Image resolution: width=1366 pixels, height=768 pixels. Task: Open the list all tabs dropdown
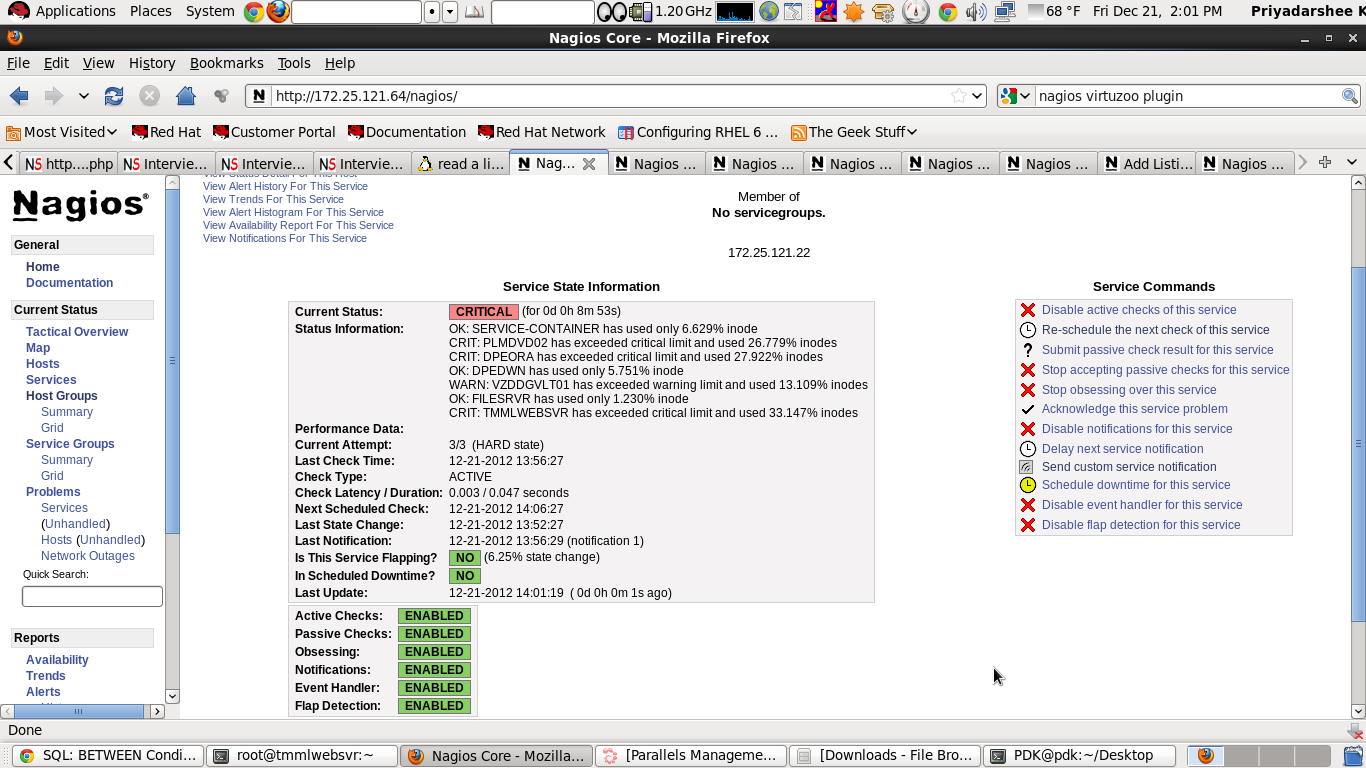click(1352, 162)
